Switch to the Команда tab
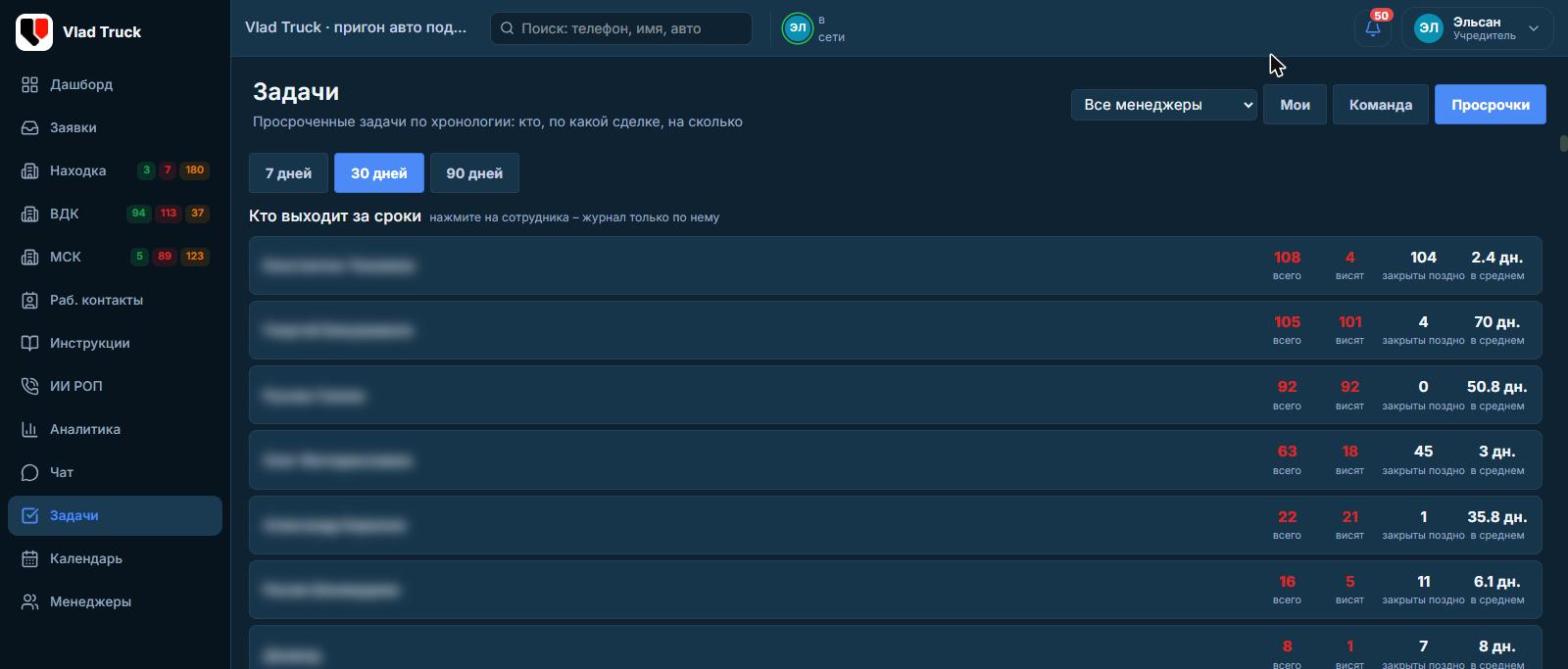Screen dimensions: 1568x669 point(1380,104)
